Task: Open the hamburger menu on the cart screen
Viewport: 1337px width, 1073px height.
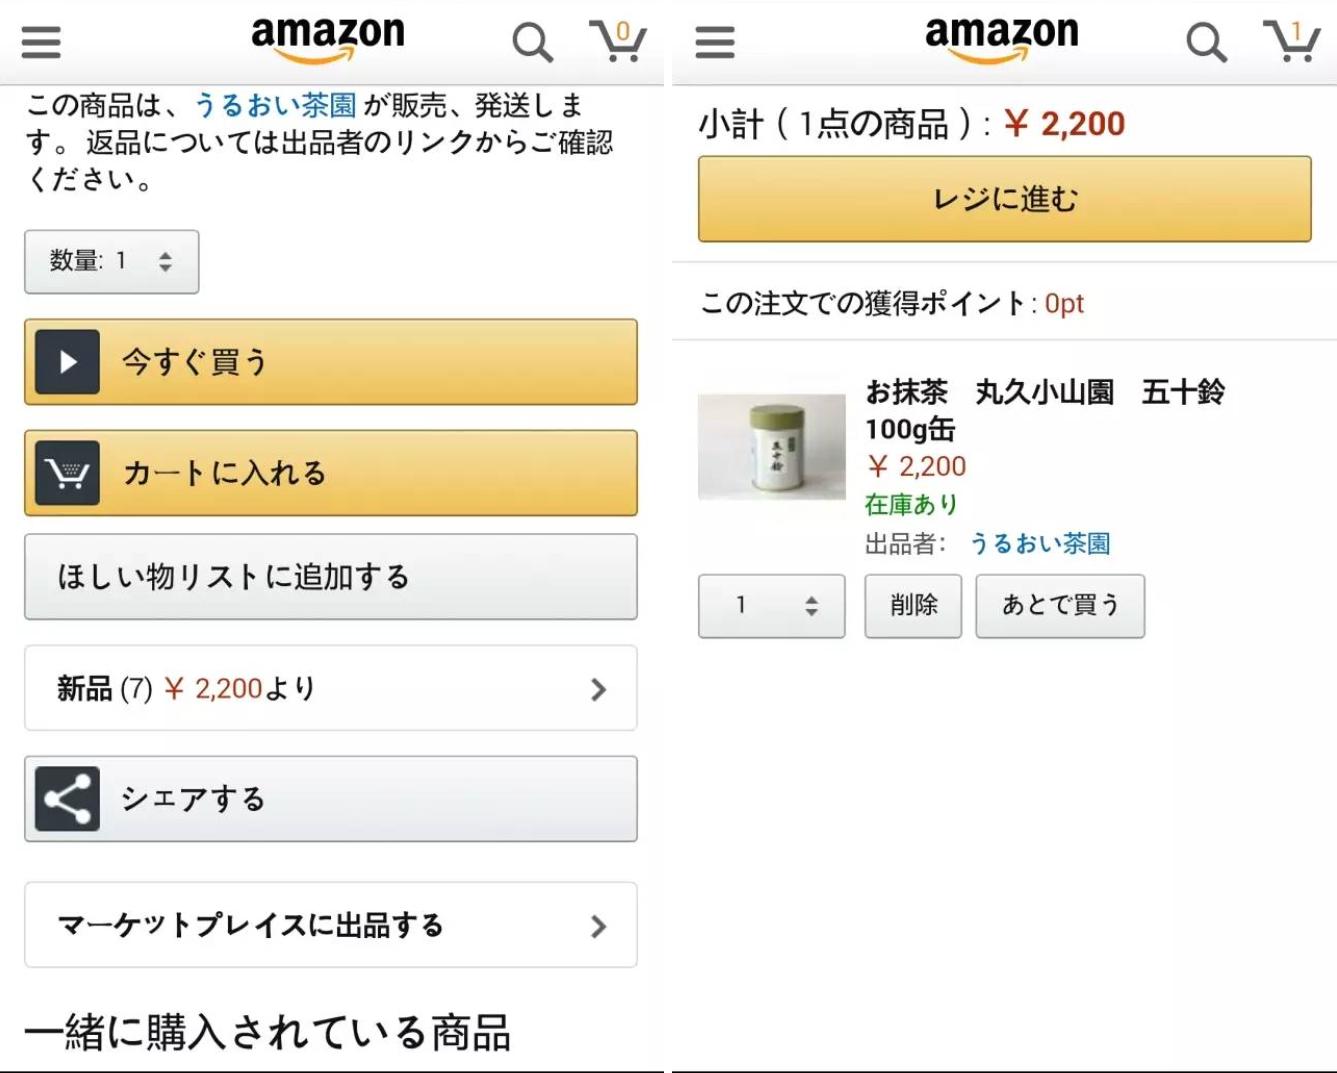Action: tap(713, 41)
